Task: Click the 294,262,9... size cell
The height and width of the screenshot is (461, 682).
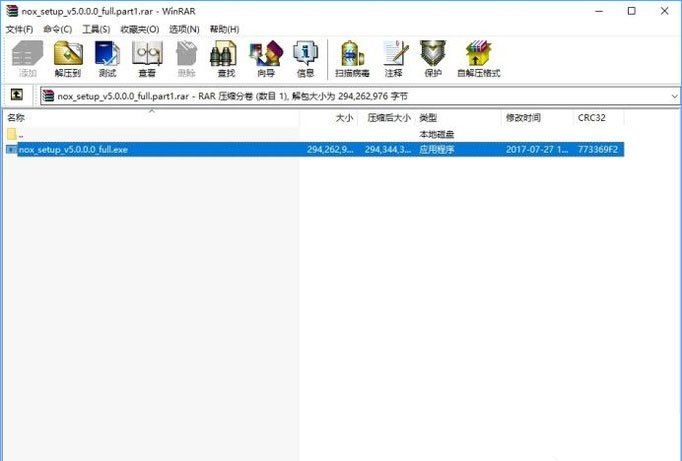Action: [x=330, y=150]
